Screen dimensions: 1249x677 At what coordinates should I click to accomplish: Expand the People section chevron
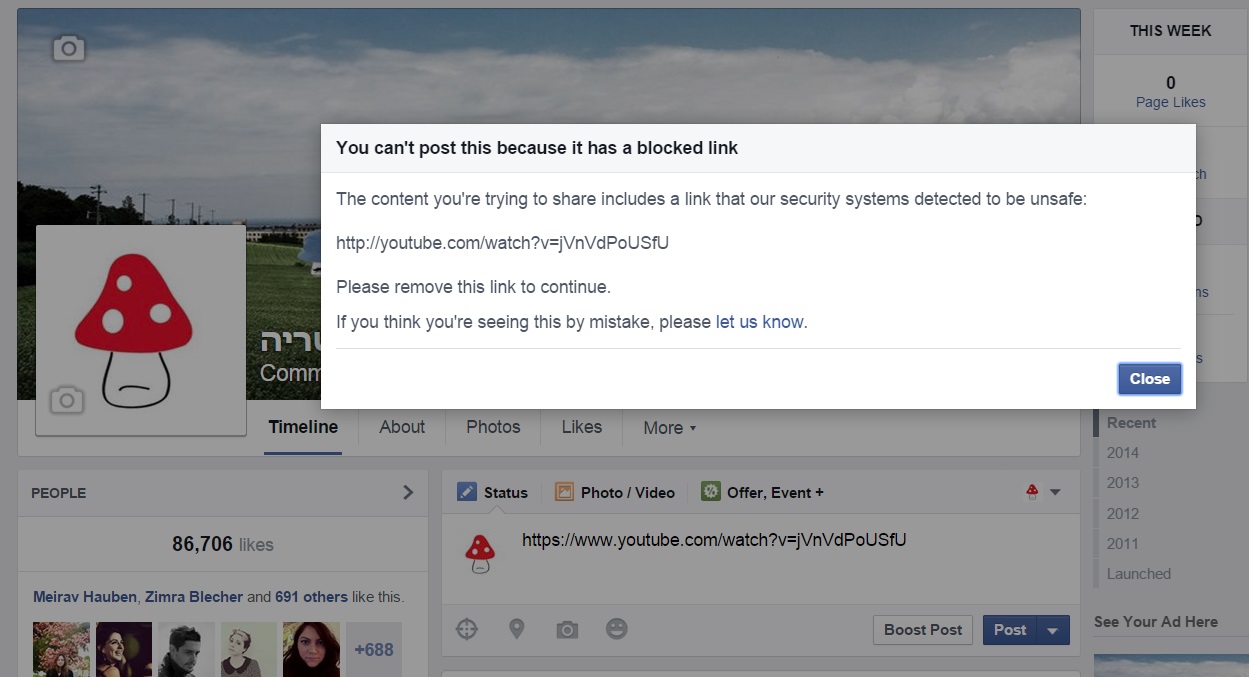[407, 492]
